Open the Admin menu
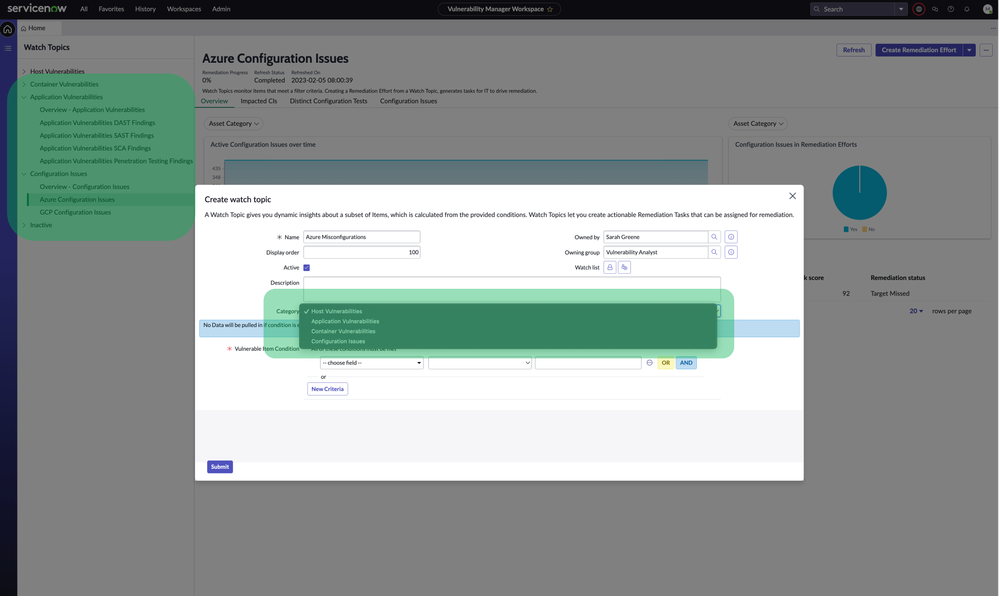 tap(221, 9)
